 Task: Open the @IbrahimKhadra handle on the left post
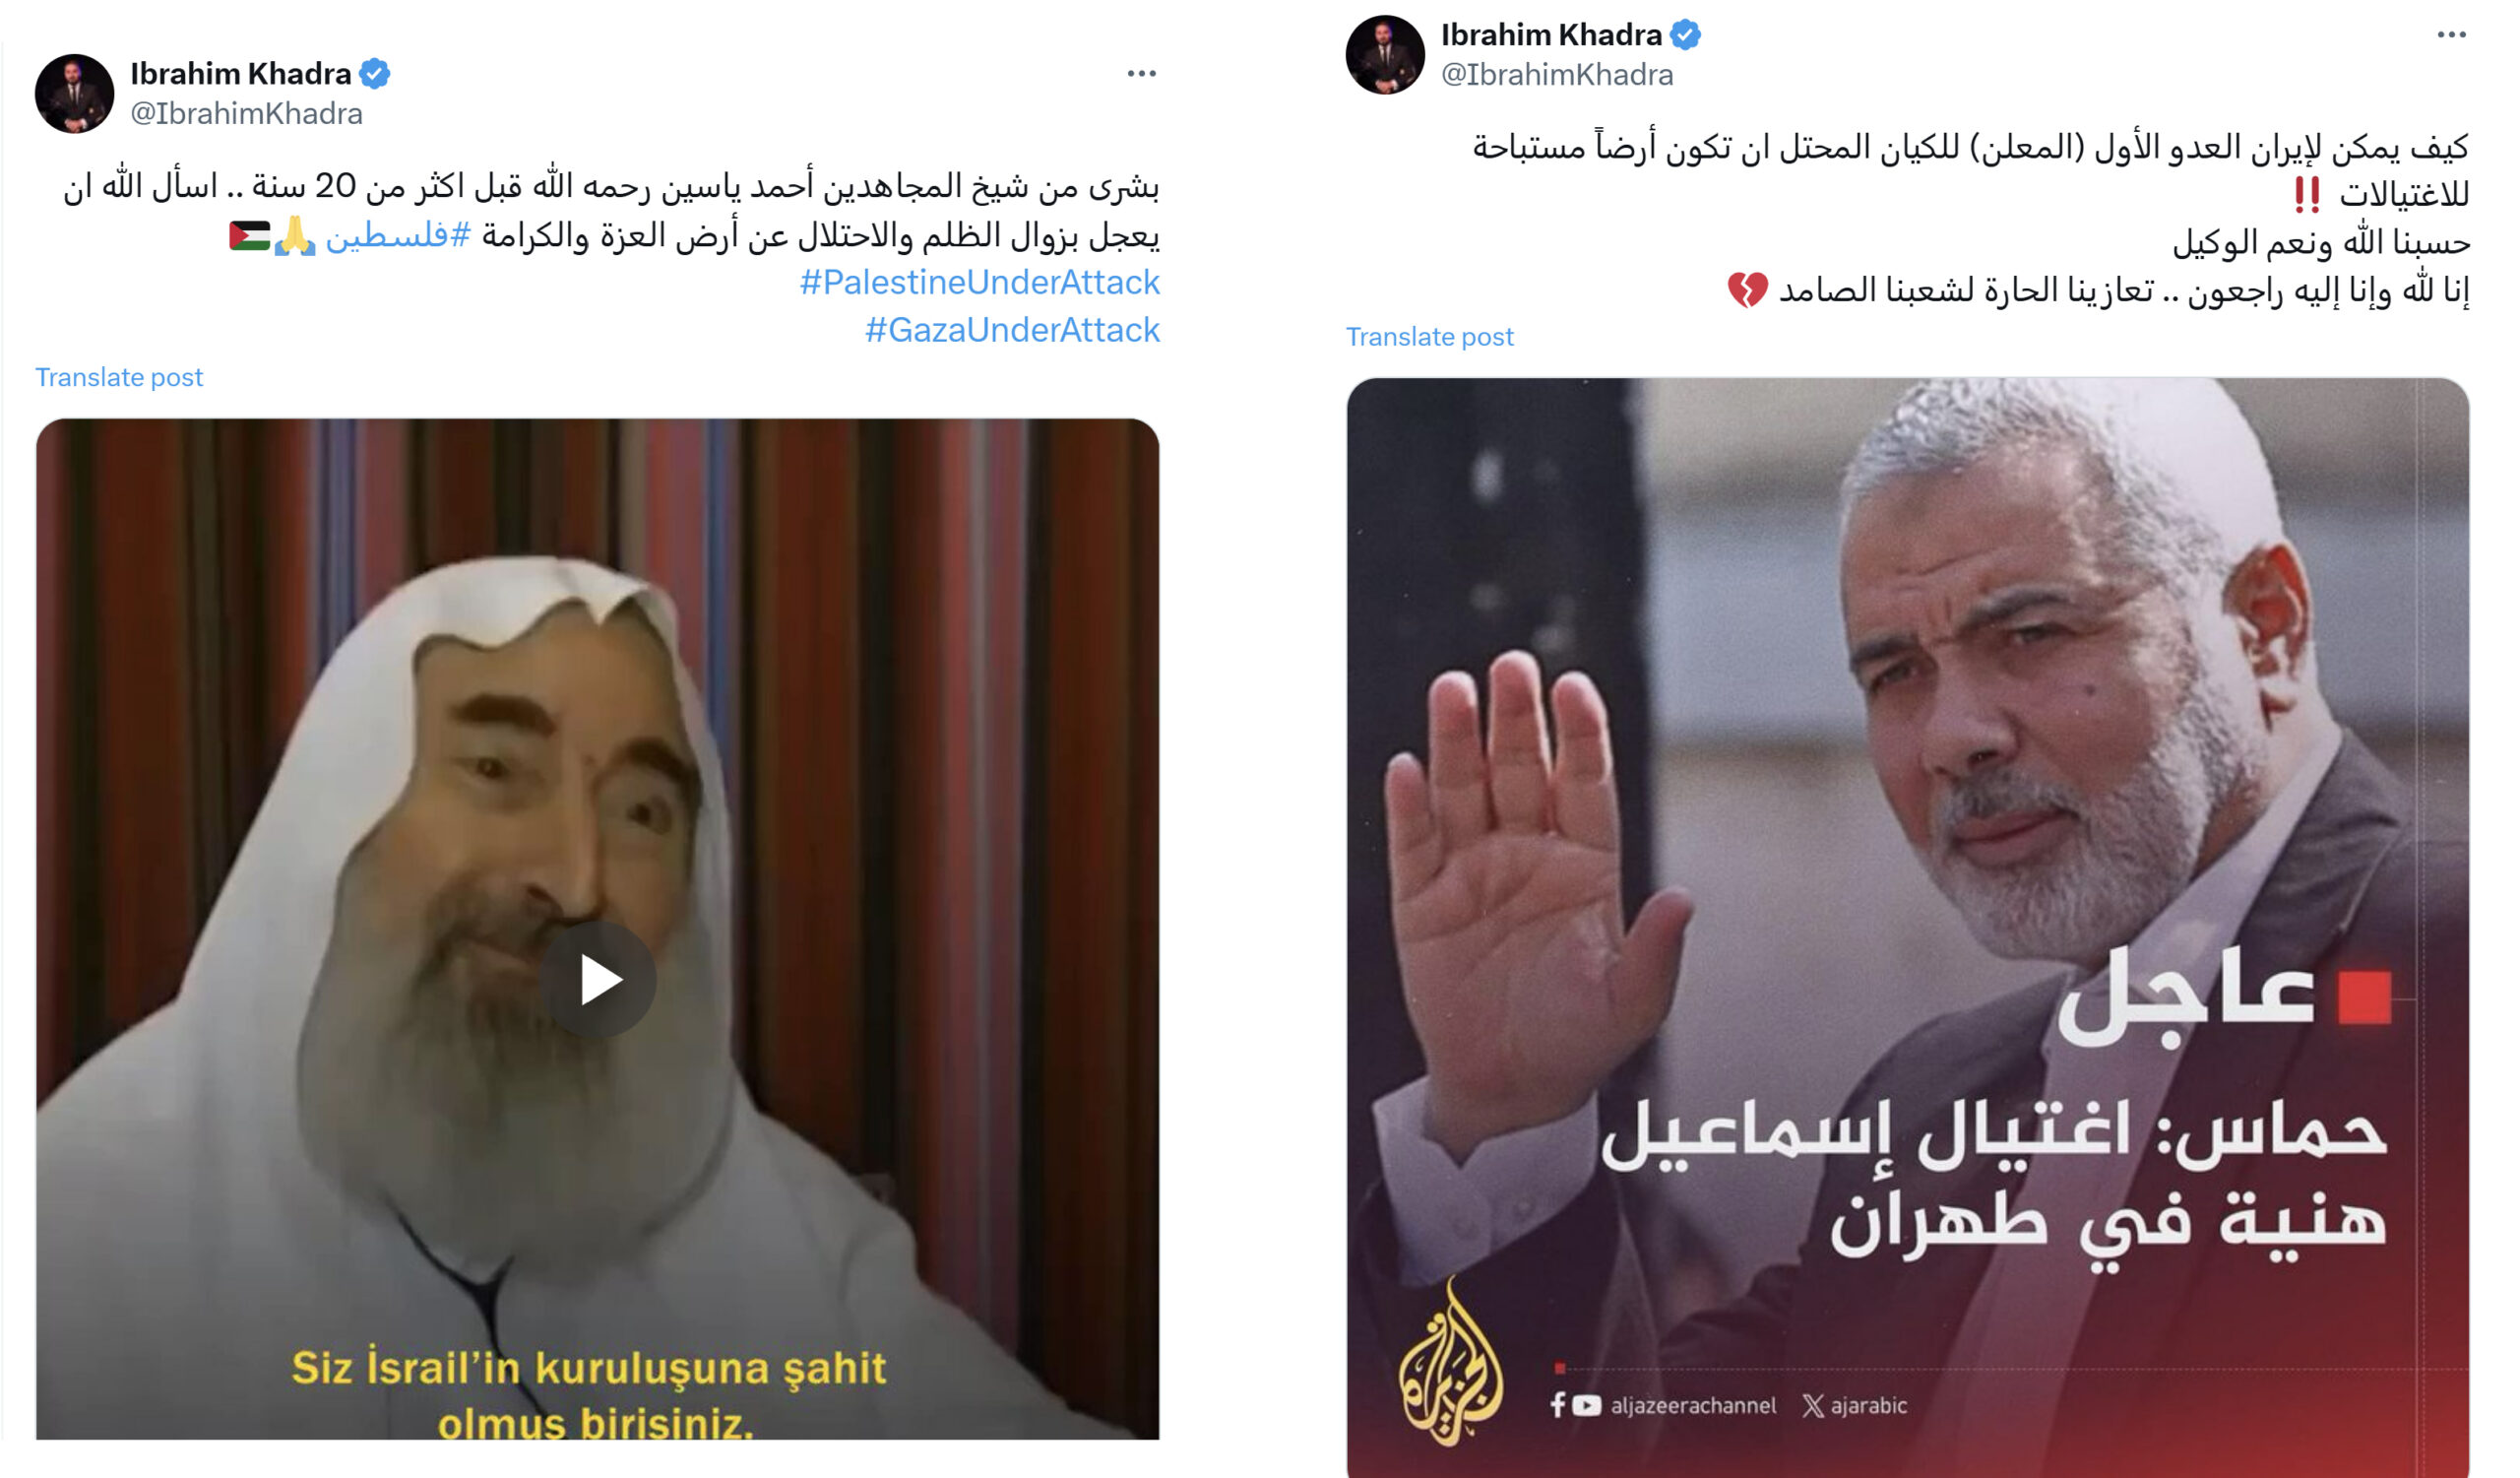click(x=246, y=114)
